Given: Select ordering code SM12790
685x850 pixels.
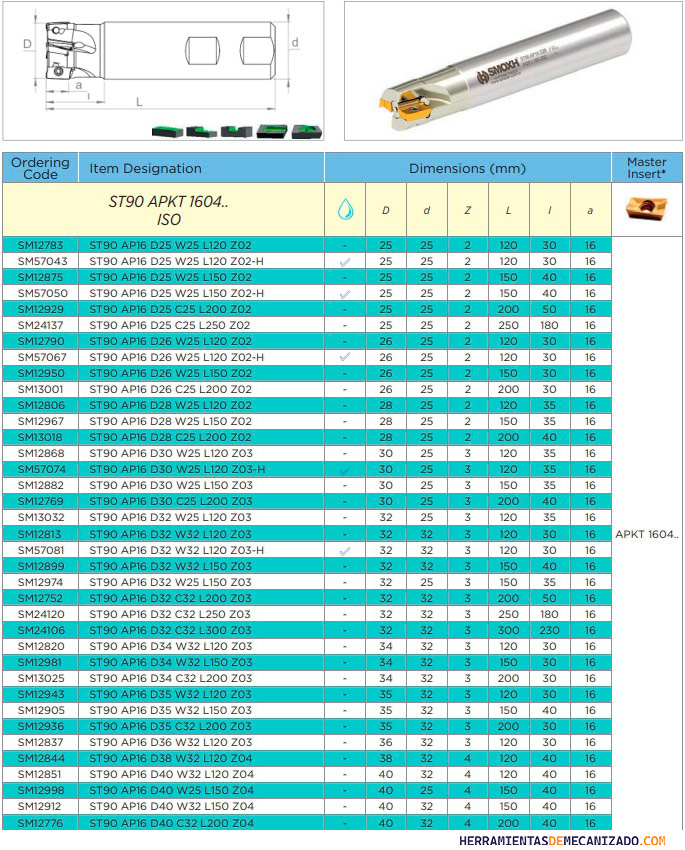Looking at the screenshot, I should 41,341.
